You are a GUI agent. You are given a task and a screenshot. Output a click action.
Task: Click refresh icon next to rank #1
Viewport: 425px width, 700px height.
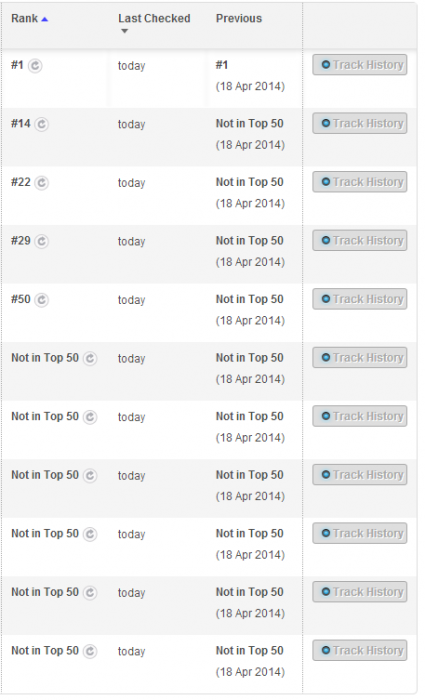point(35,66)
